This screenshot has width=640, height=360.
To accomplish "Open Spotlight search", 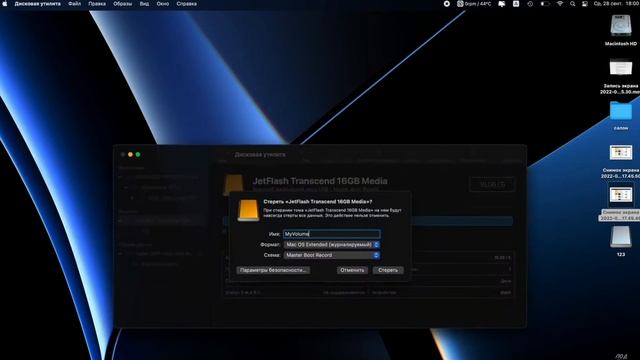I will click(573, 4).
